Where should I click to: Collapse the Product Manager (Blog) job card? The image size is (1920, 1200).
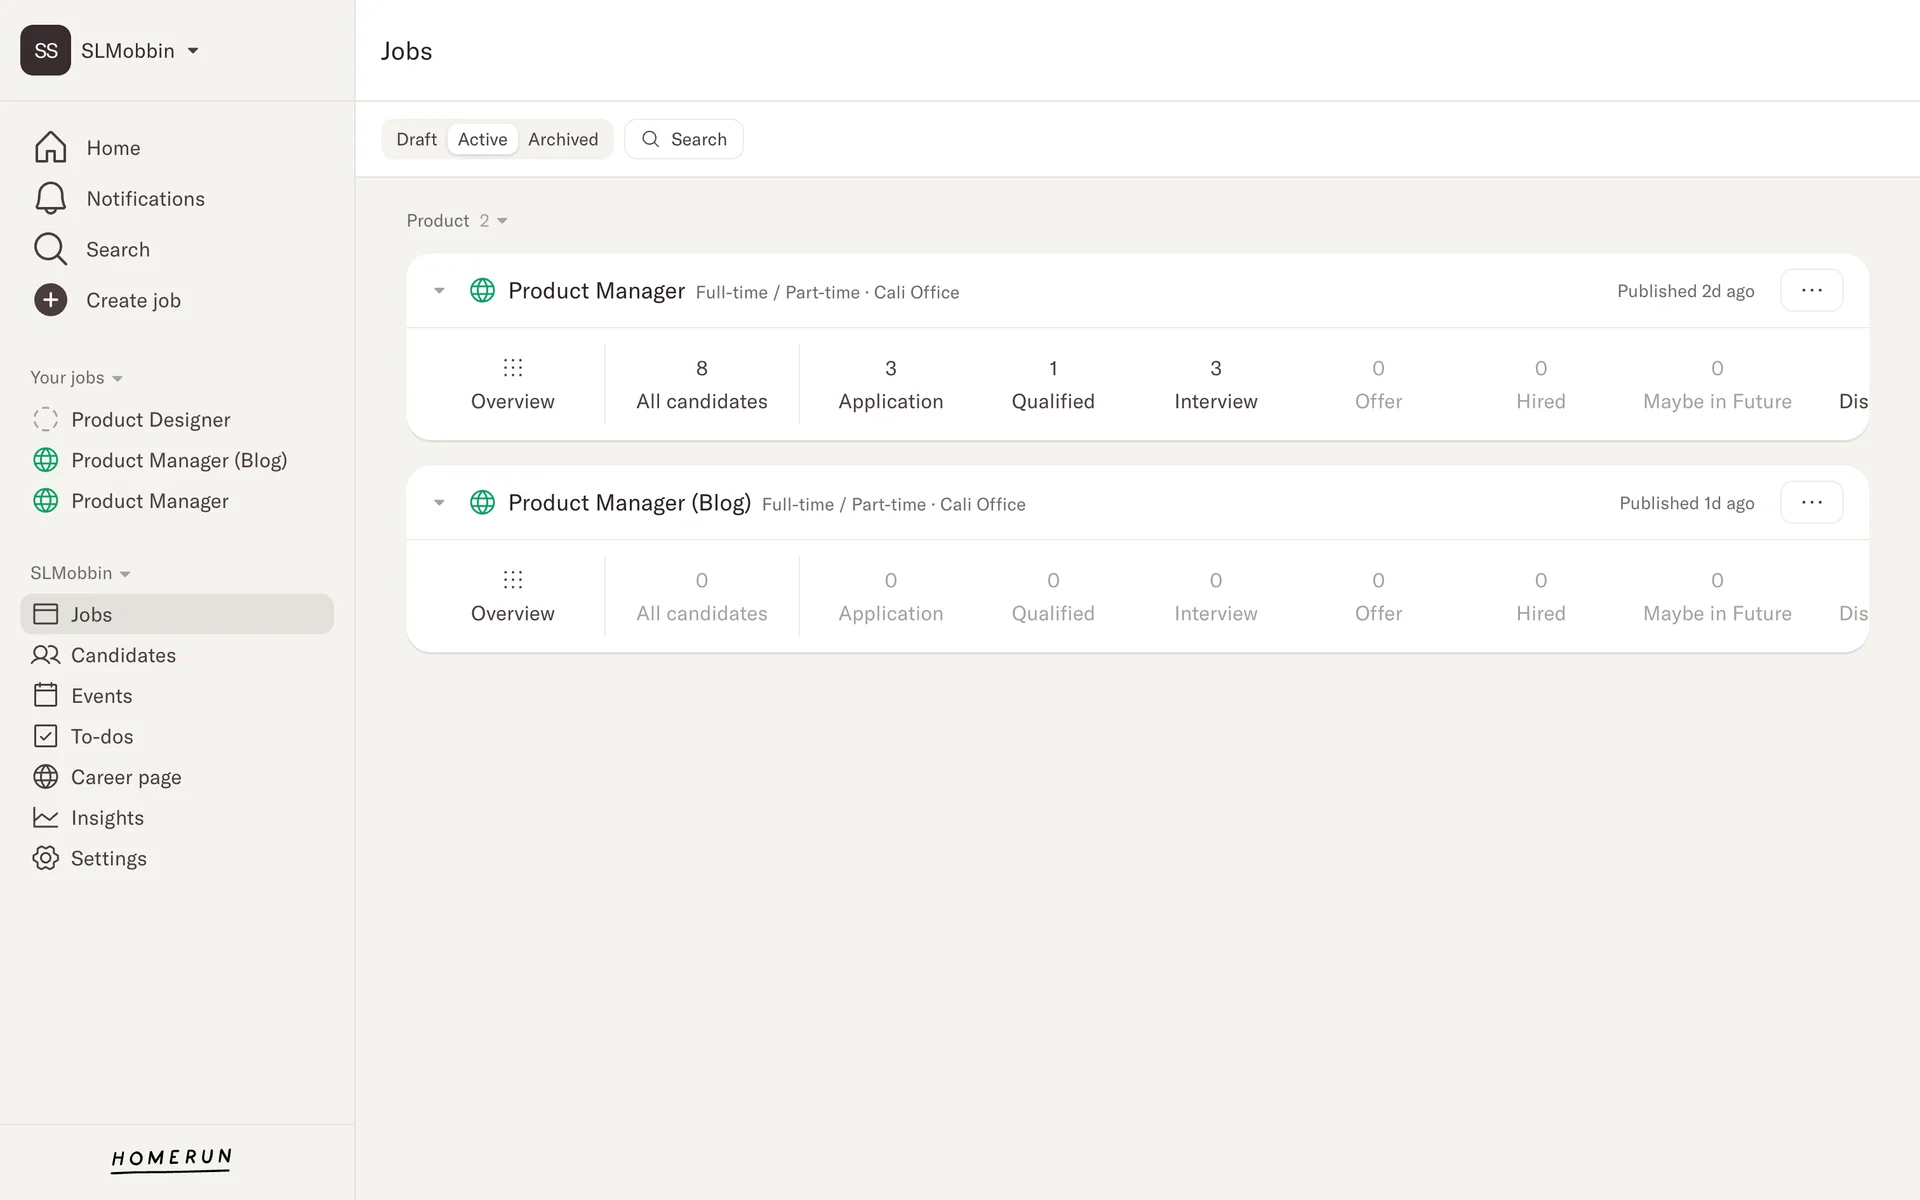(x=439, y=503)
